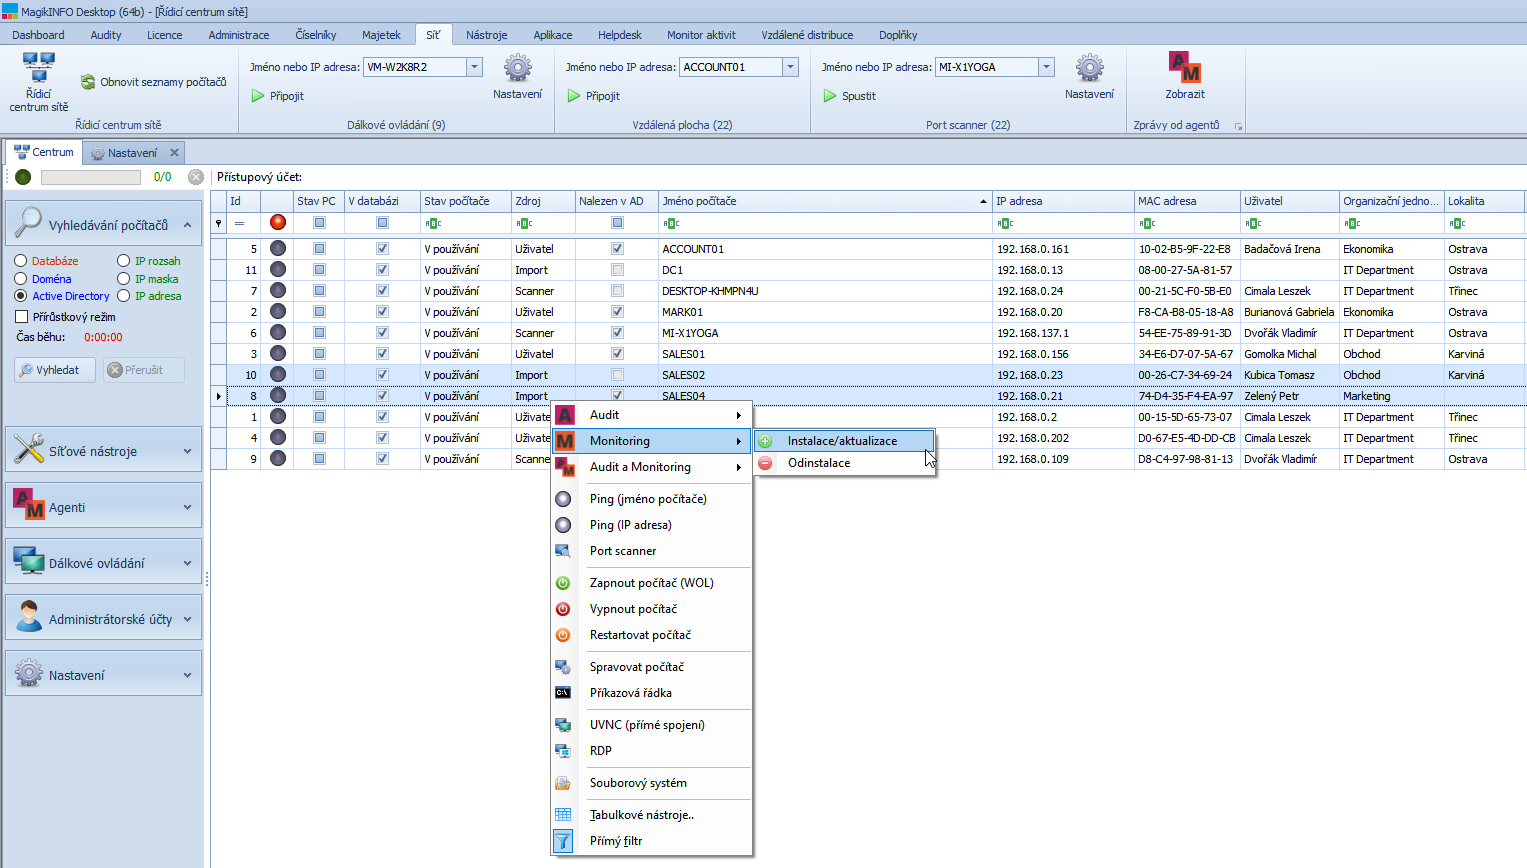Click Restartovat počítač orange icon

(x=563, y=635)
